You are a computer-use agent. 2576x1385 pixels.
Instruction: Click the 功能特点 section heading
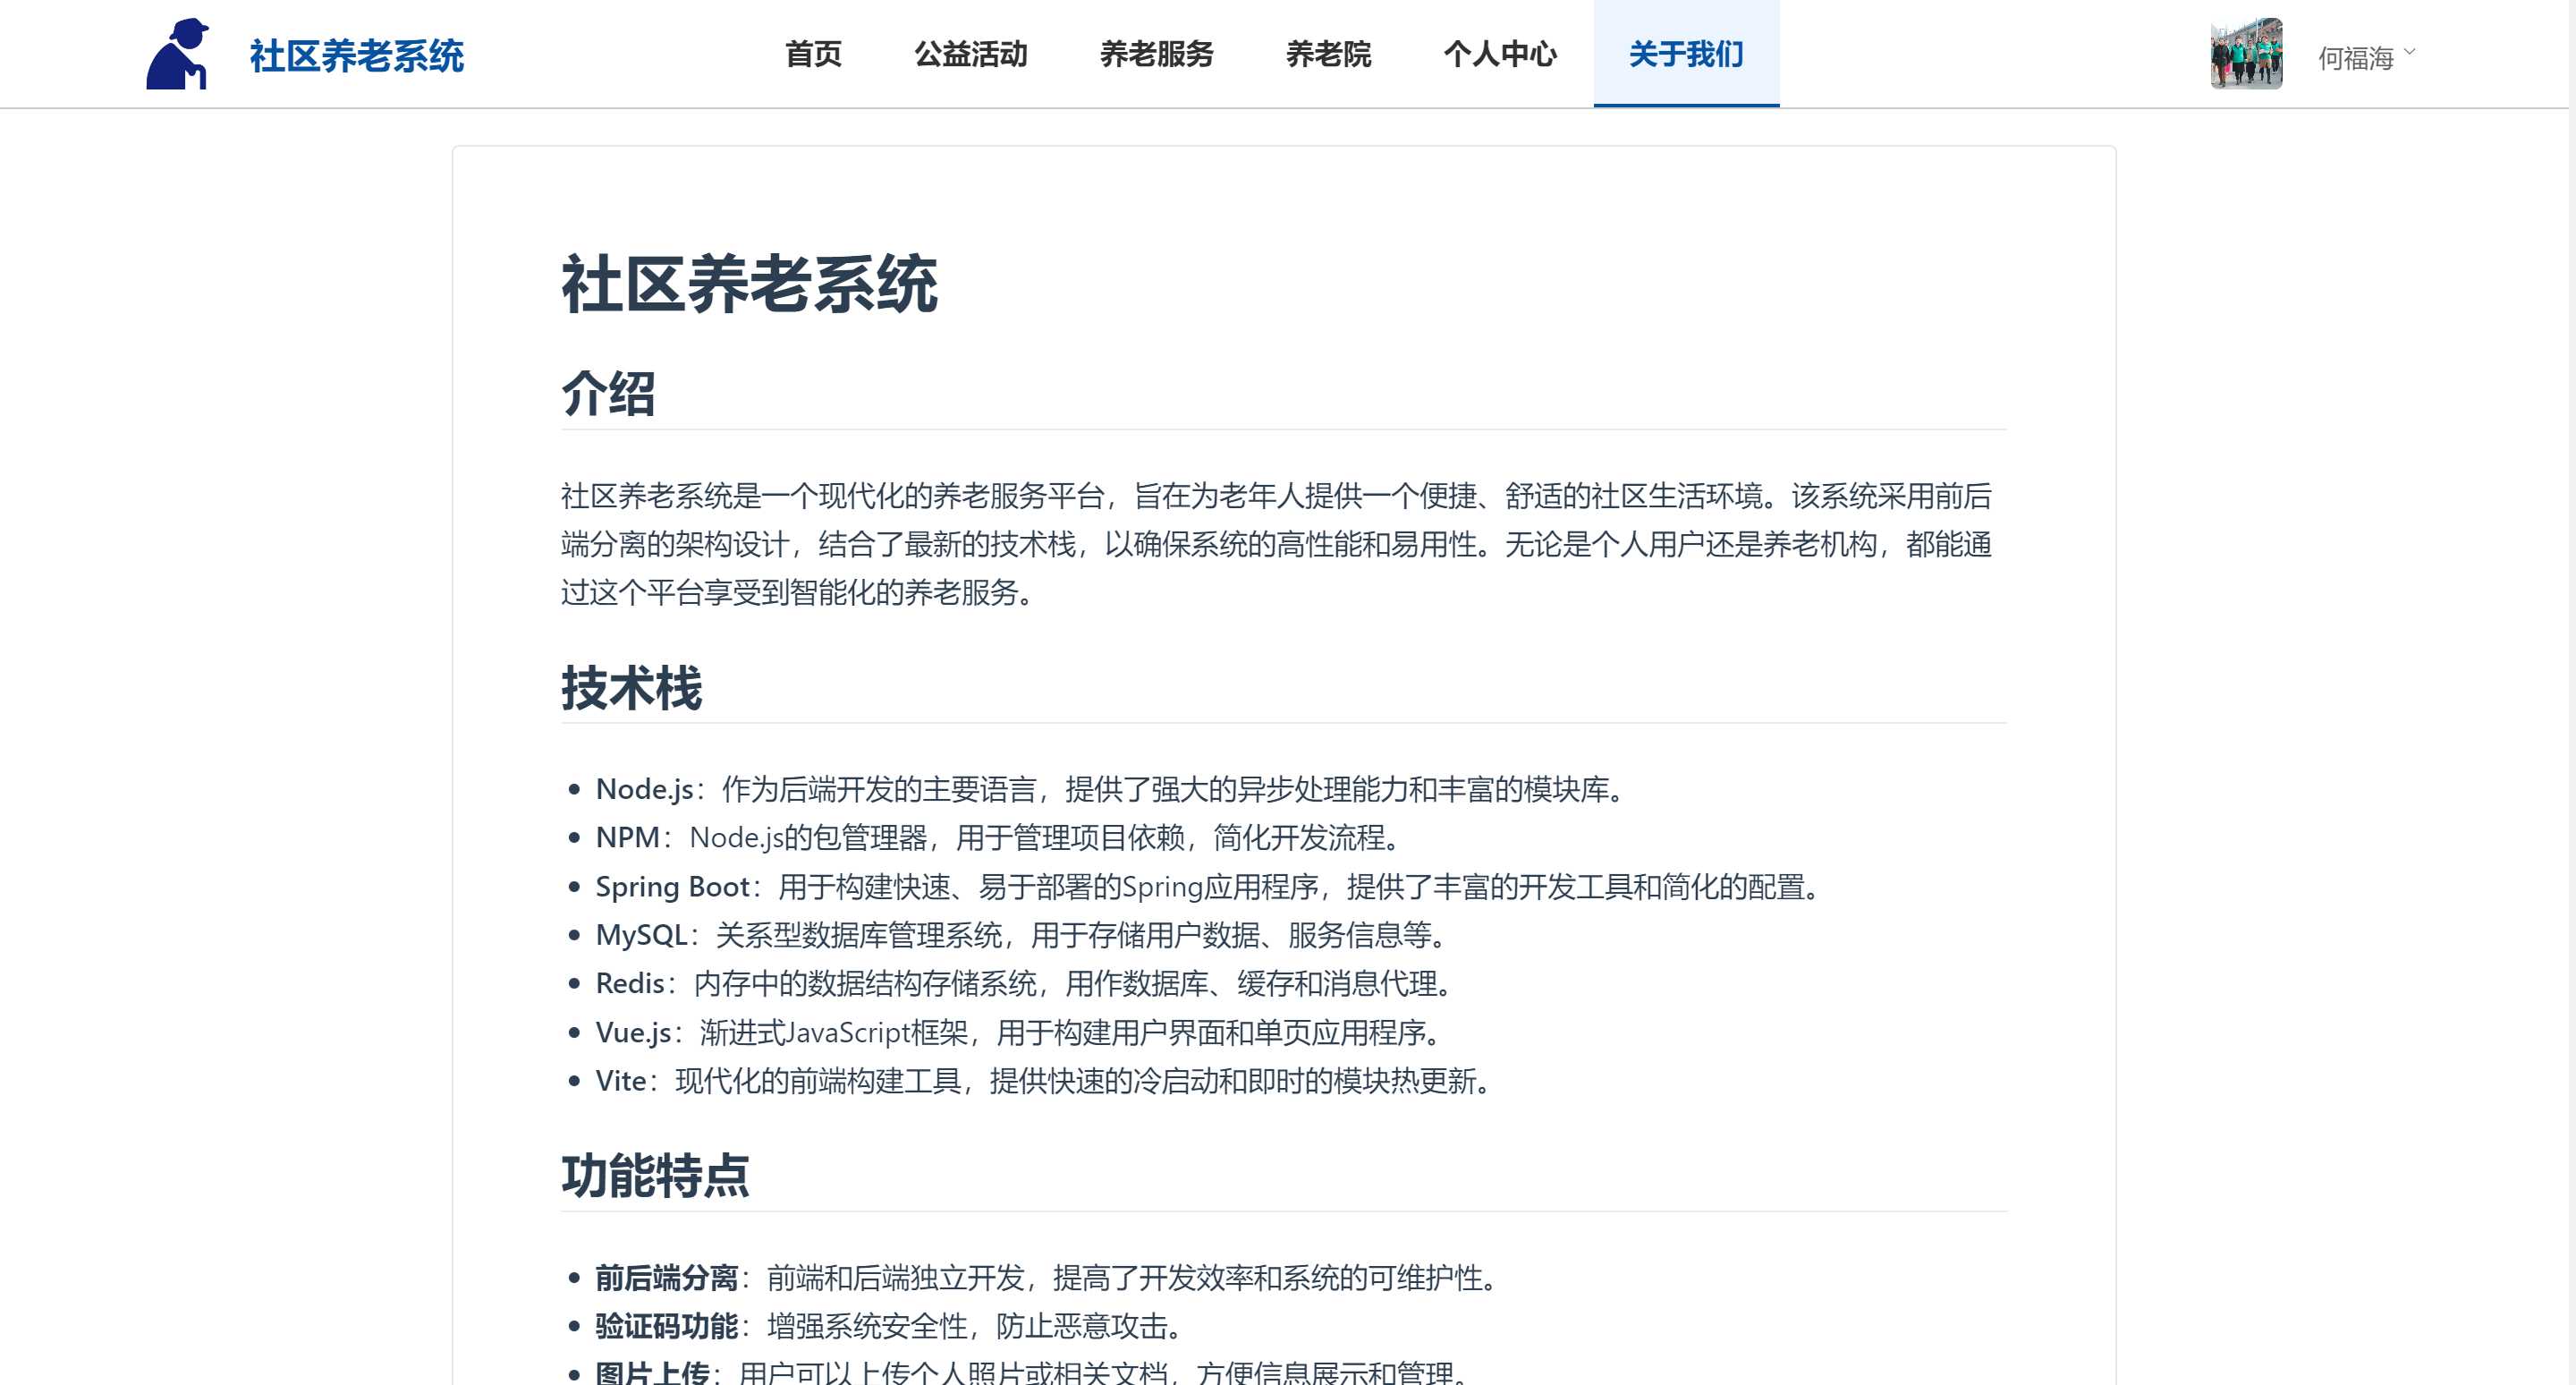pos(655,1176)
